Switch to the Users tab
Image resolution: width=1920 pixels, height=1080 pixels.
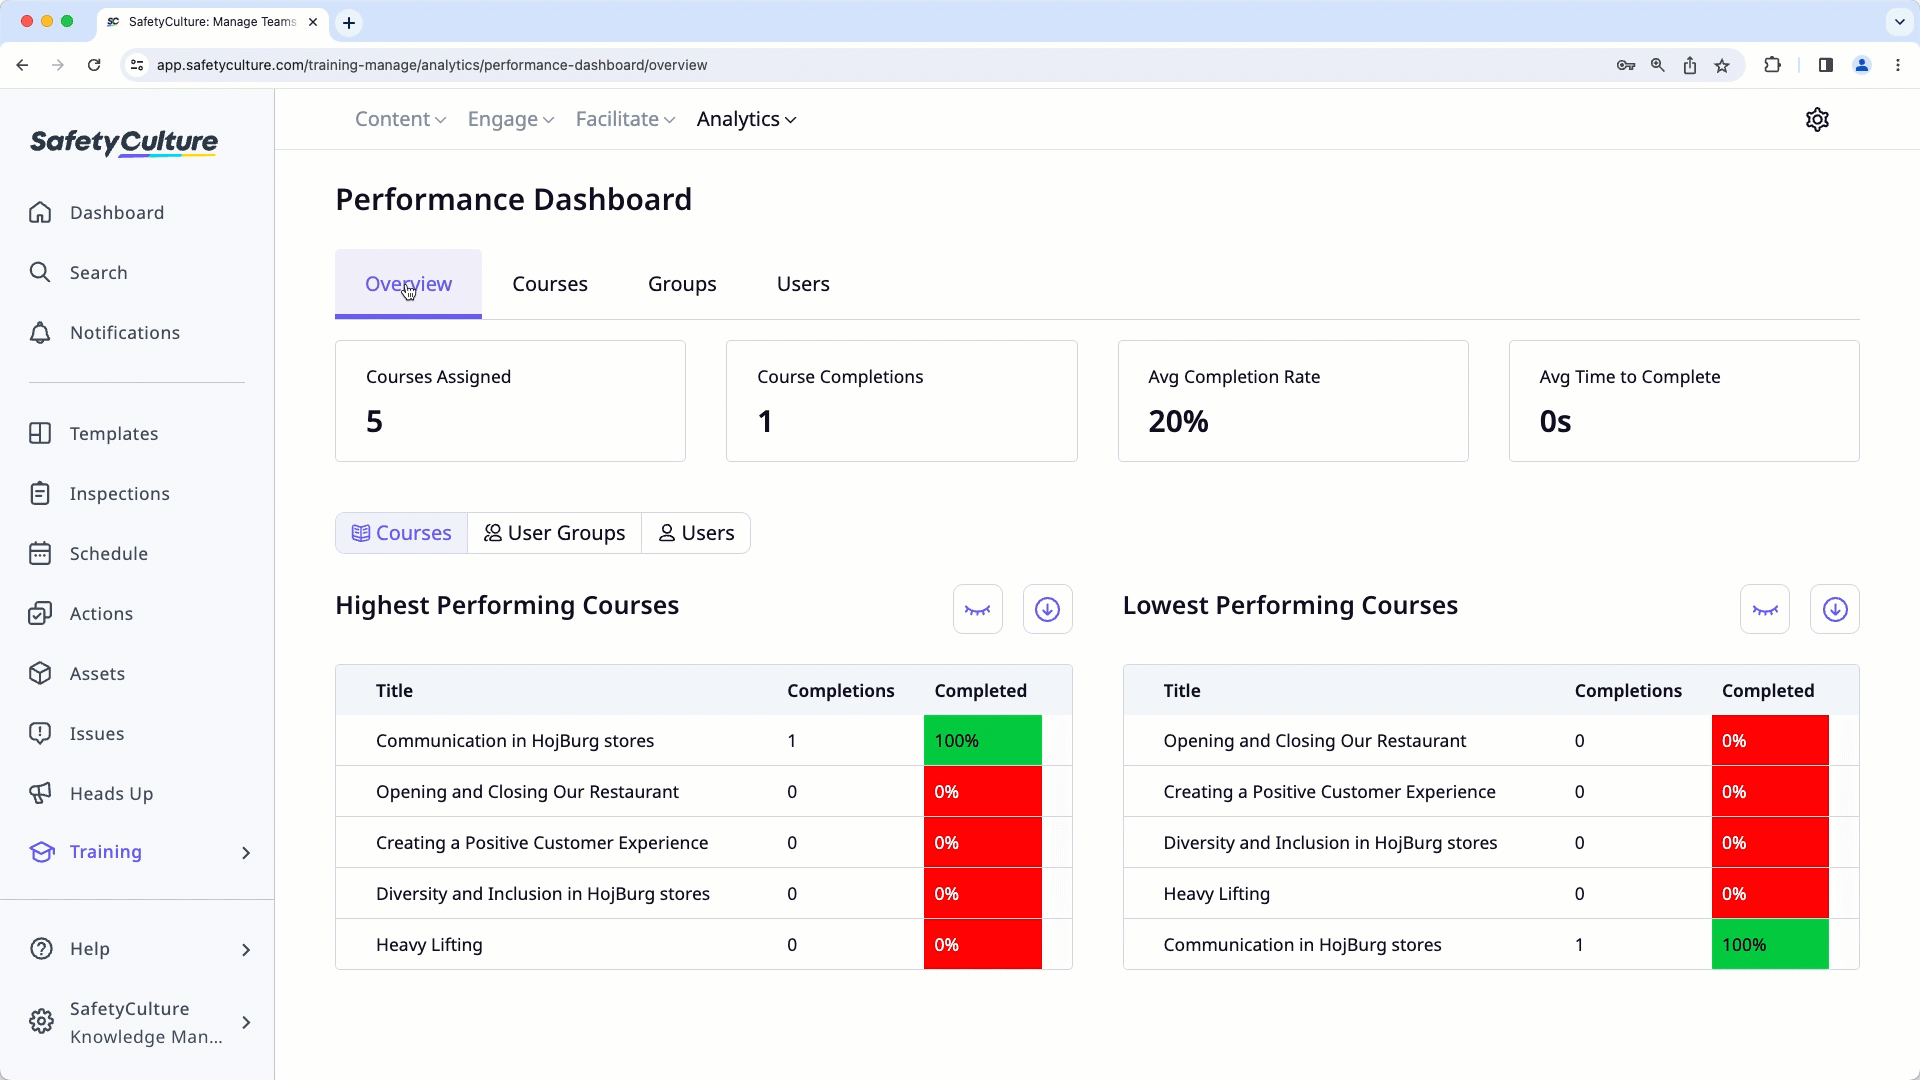point(803,284)
